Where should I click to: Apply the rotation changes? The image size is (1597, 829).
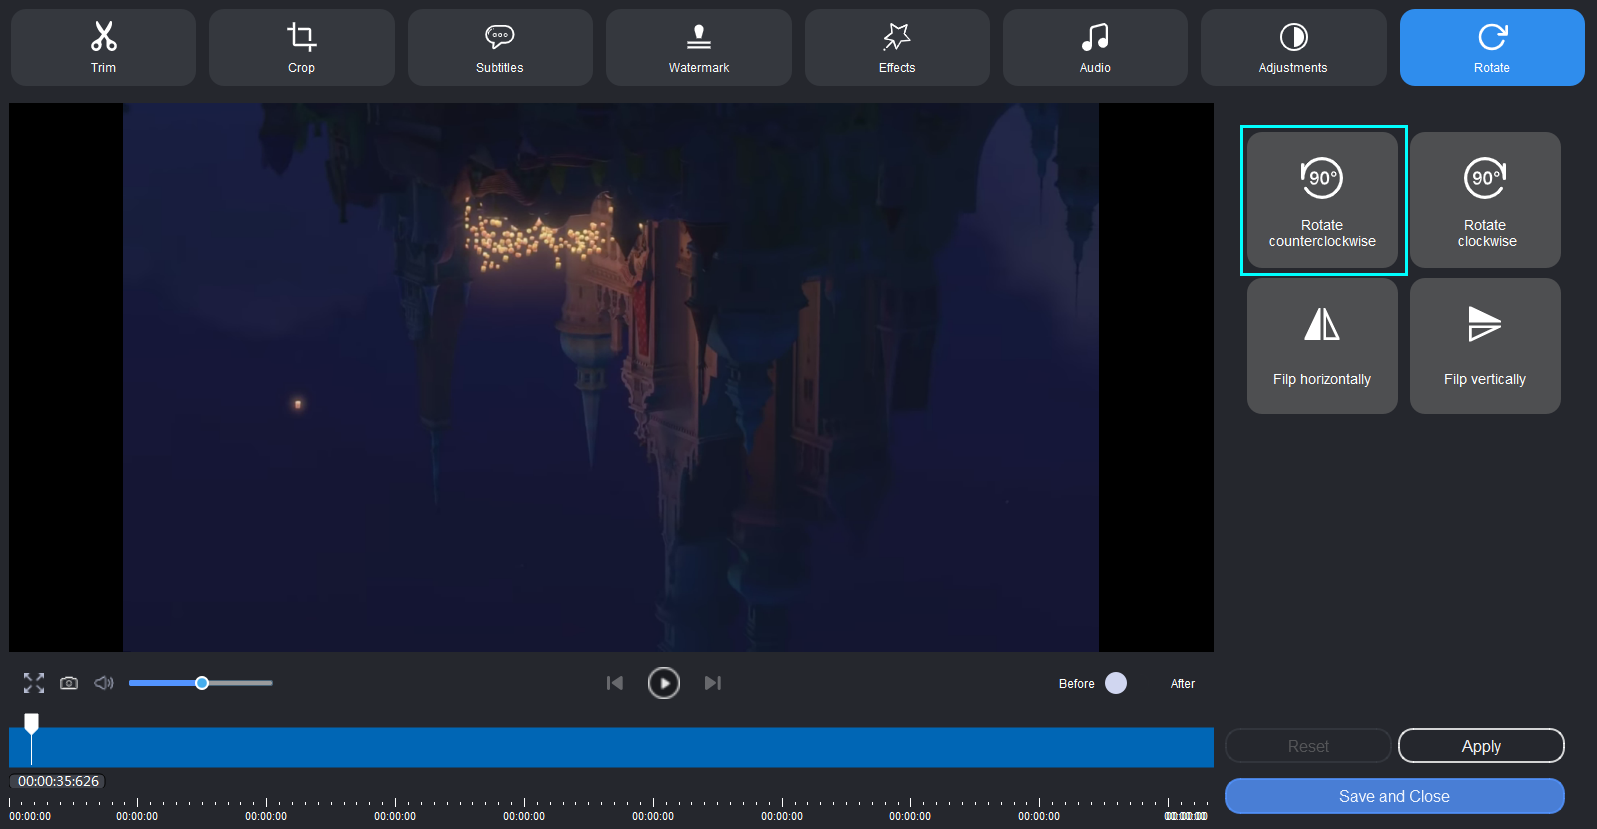click(1481, 746)
